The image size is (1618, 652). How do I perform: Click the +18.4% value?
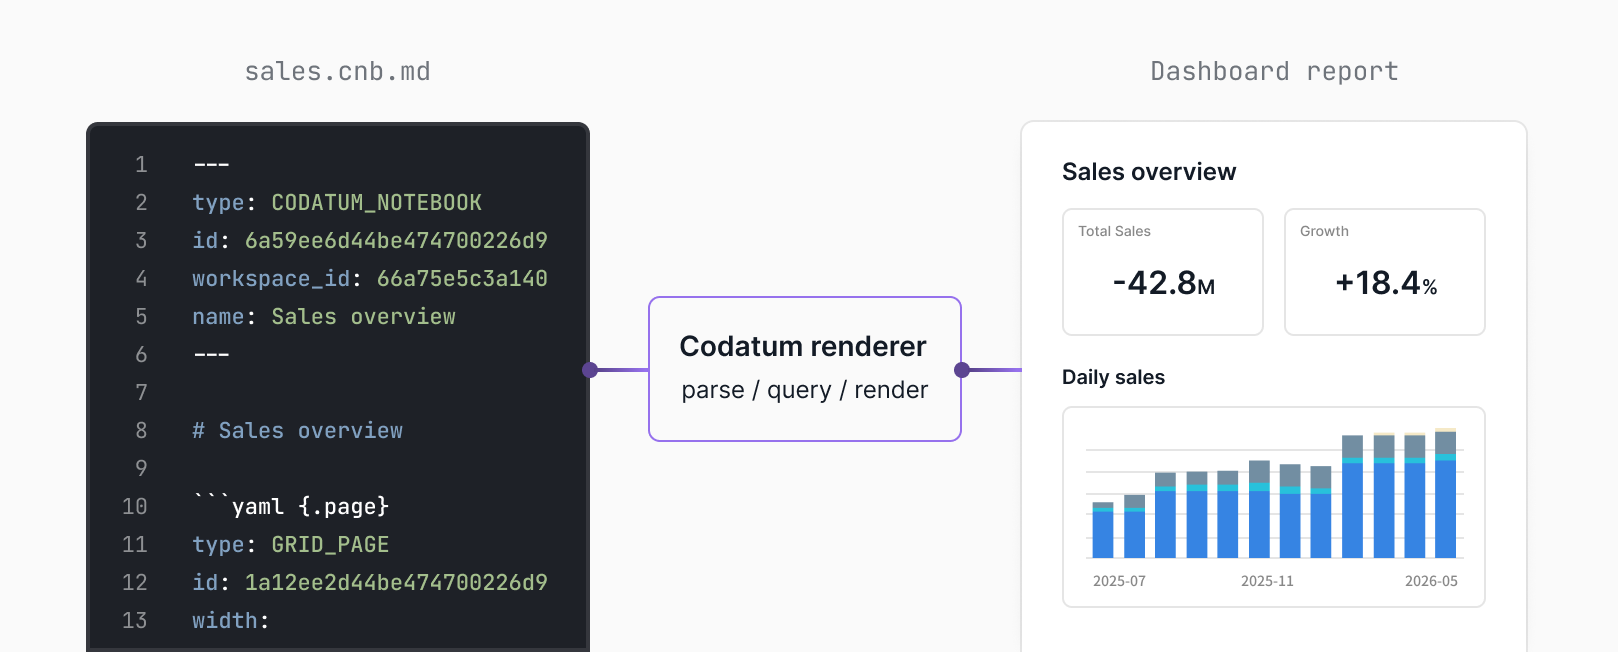(x=1386, y=283)
